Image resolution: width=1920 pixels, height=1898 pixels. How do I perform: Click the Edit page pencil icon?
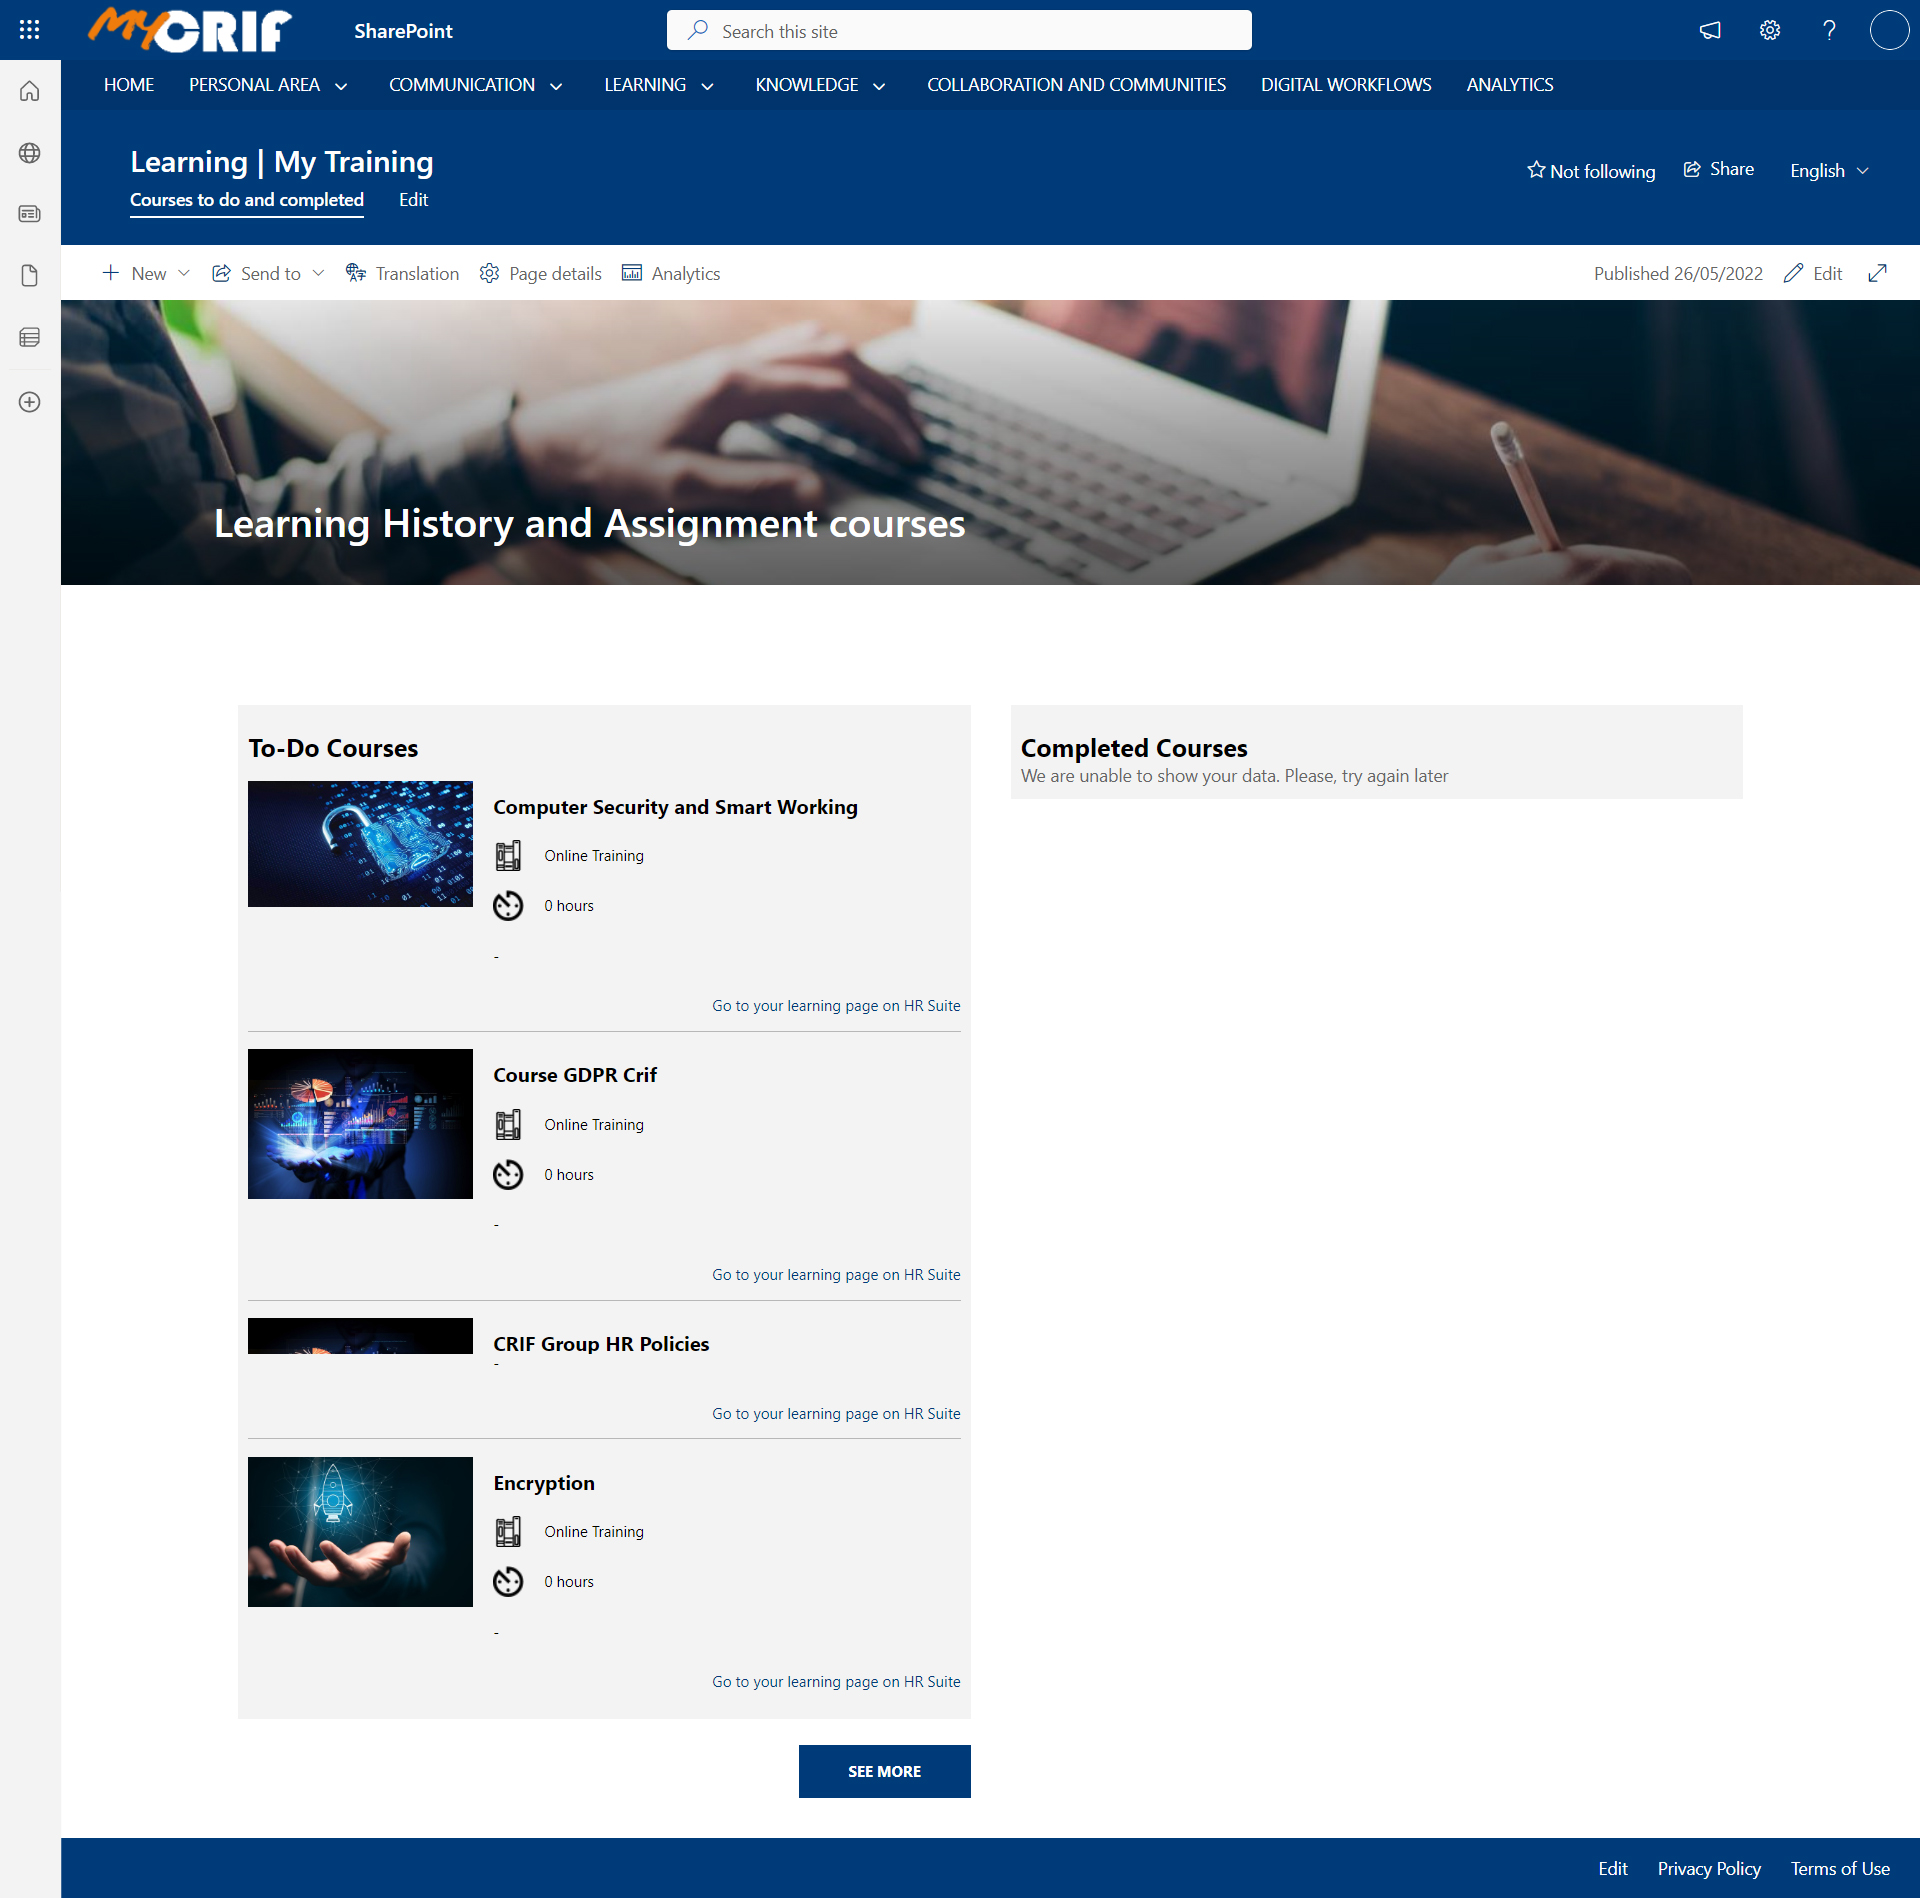pyautogui.click(x=1795, y=273)
